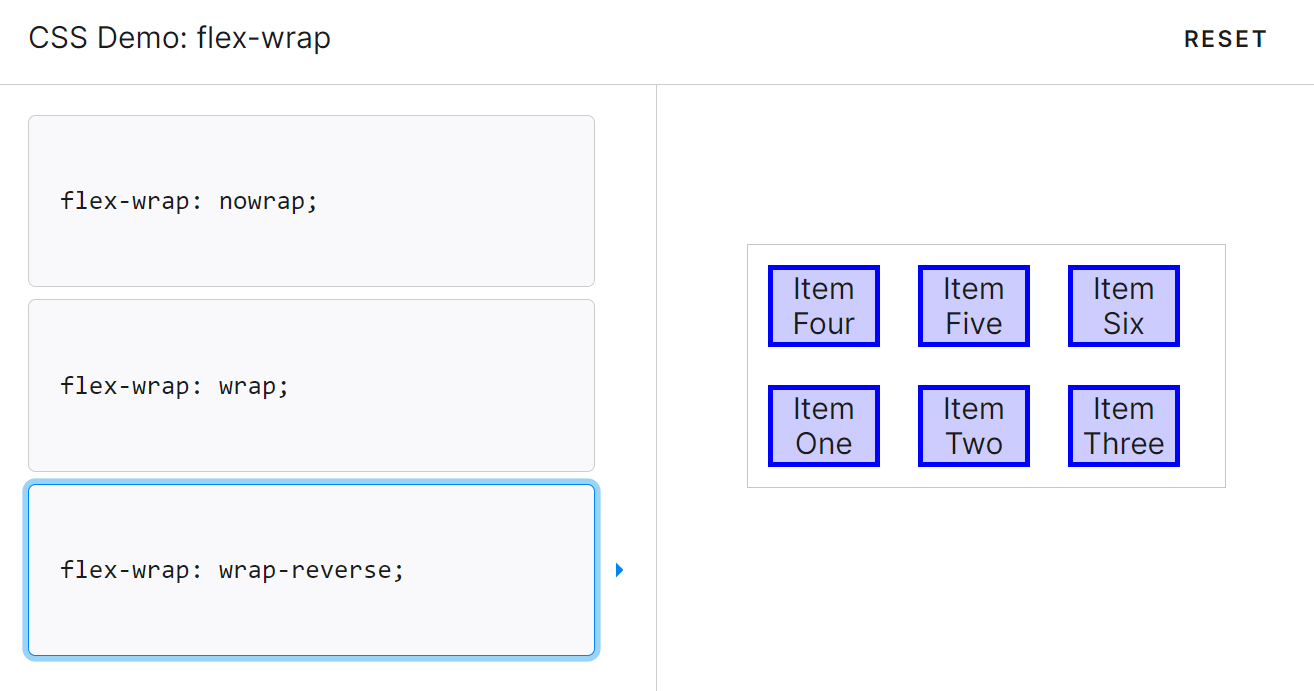Click the Item Six box
1314x691 pixels.
click(1124, 306)
